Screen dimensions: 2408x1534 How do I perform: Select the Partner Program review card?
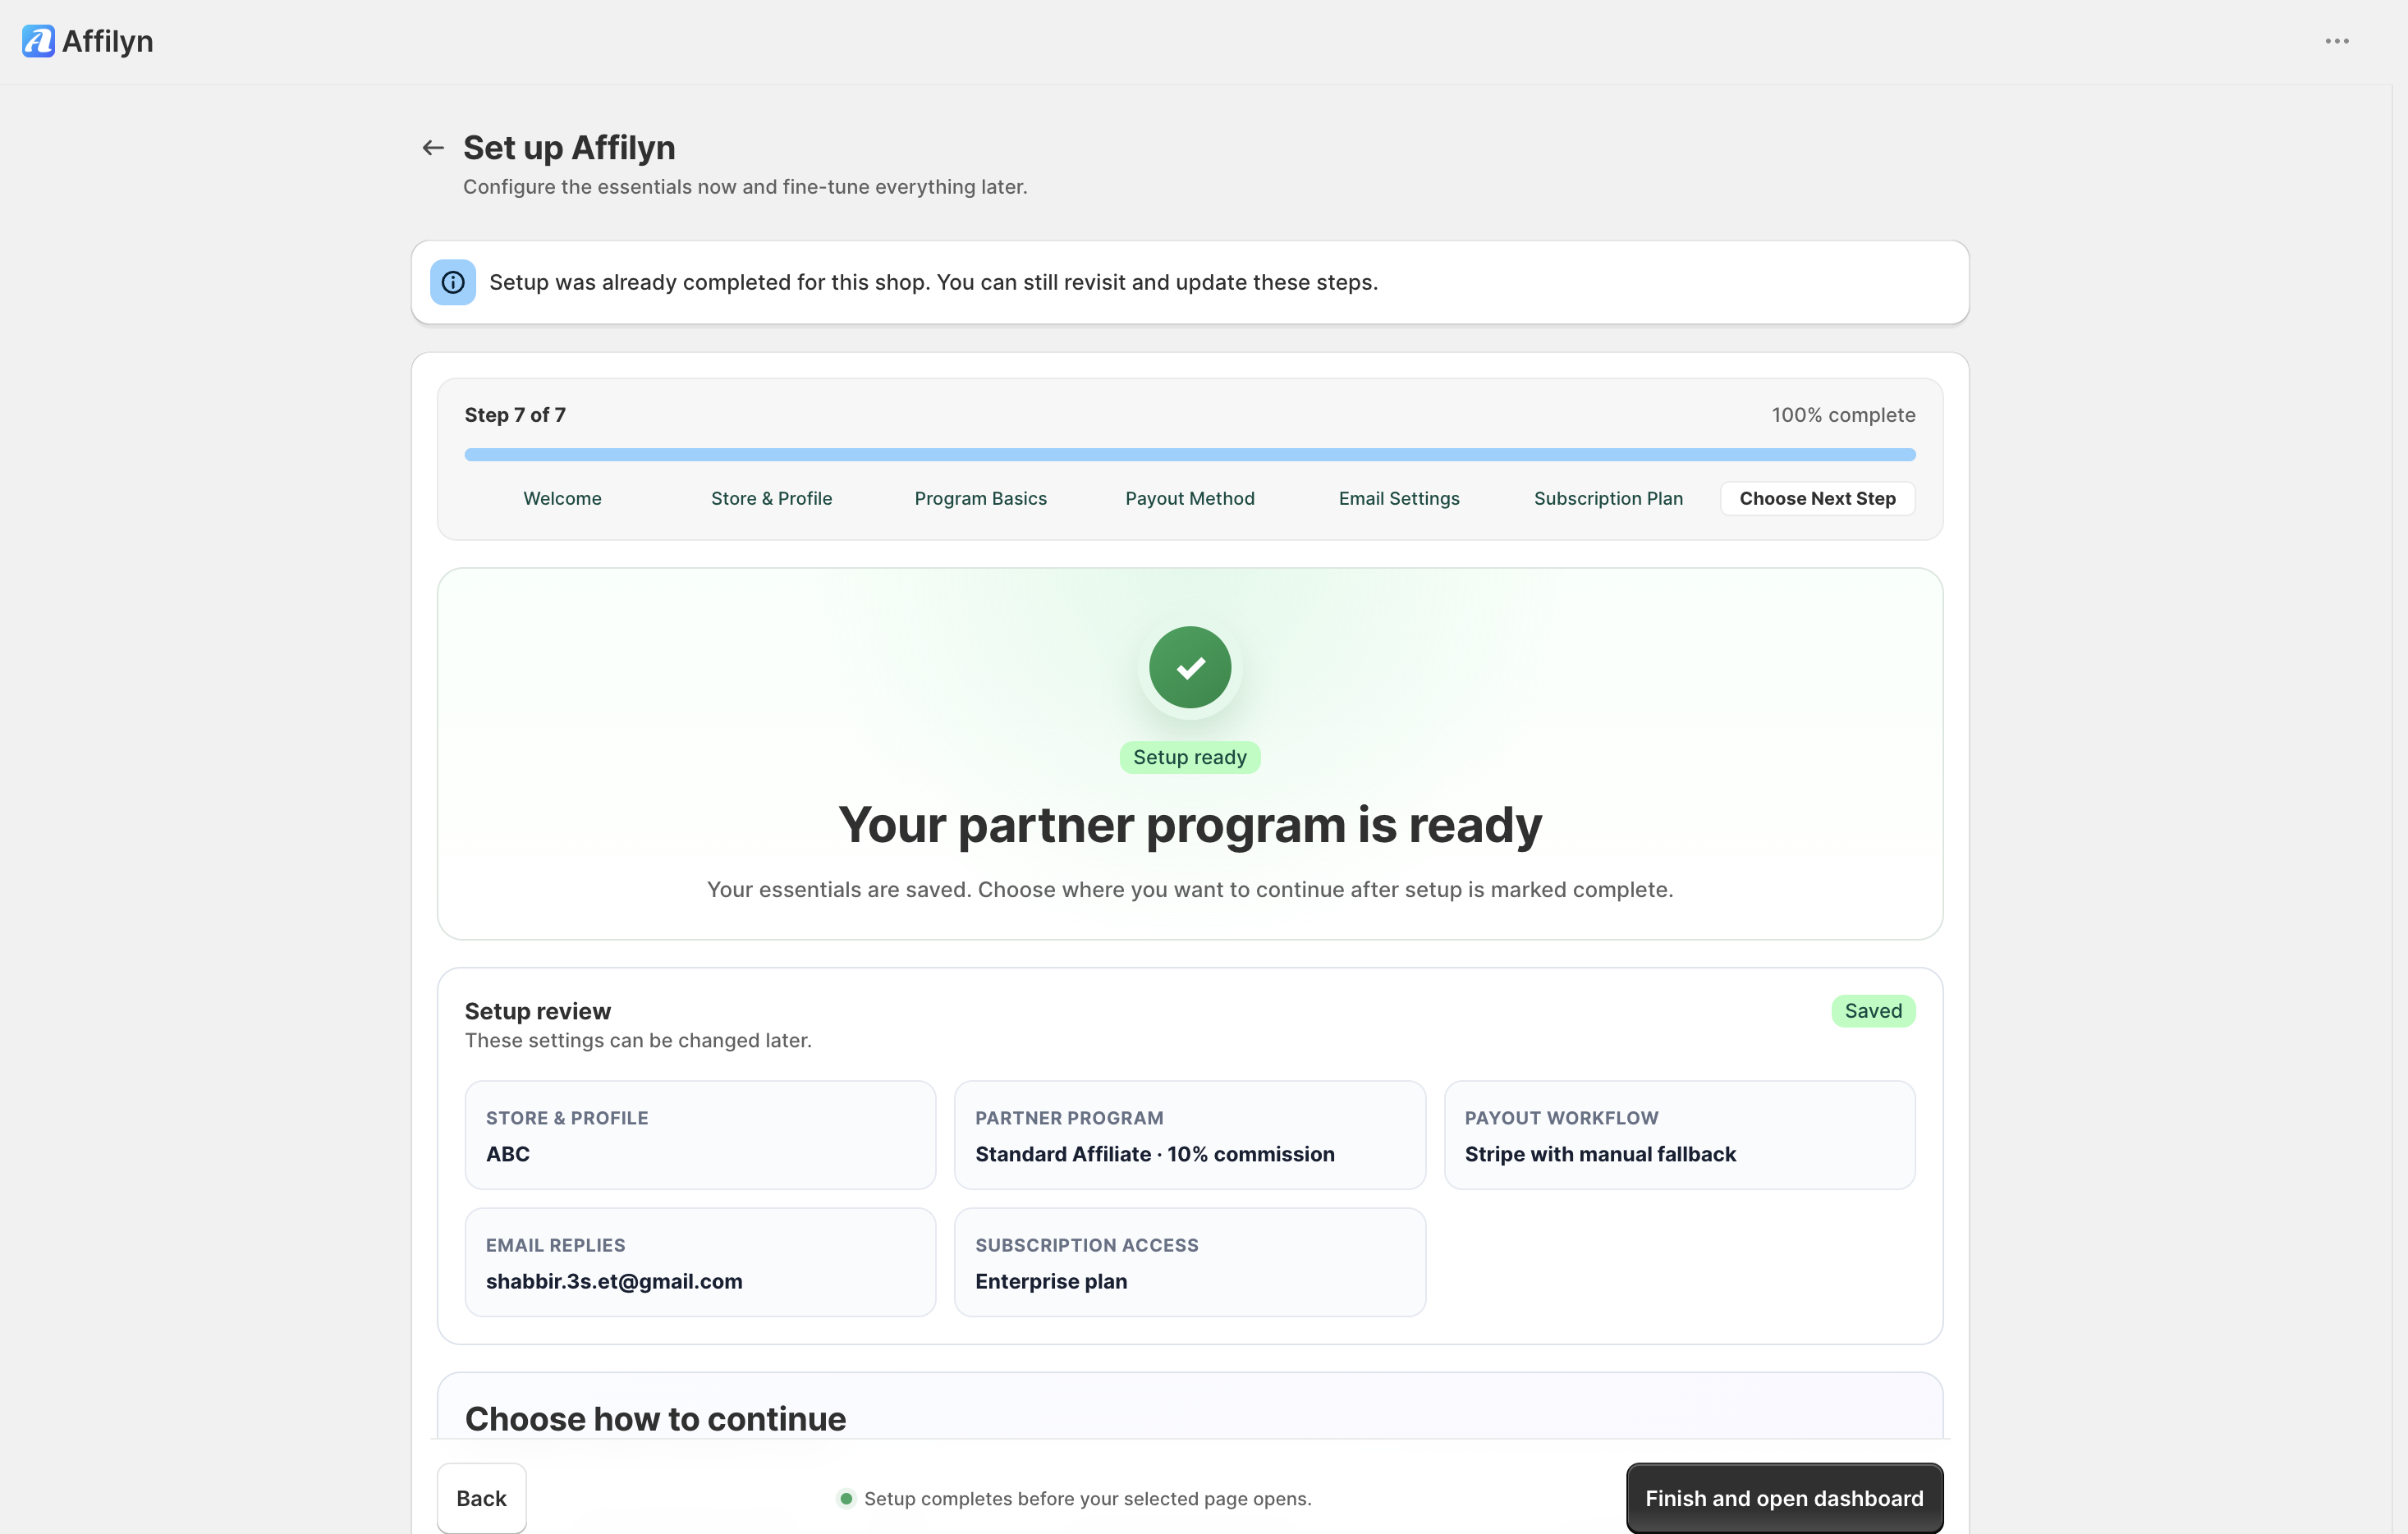[x=1190, y=1135]
